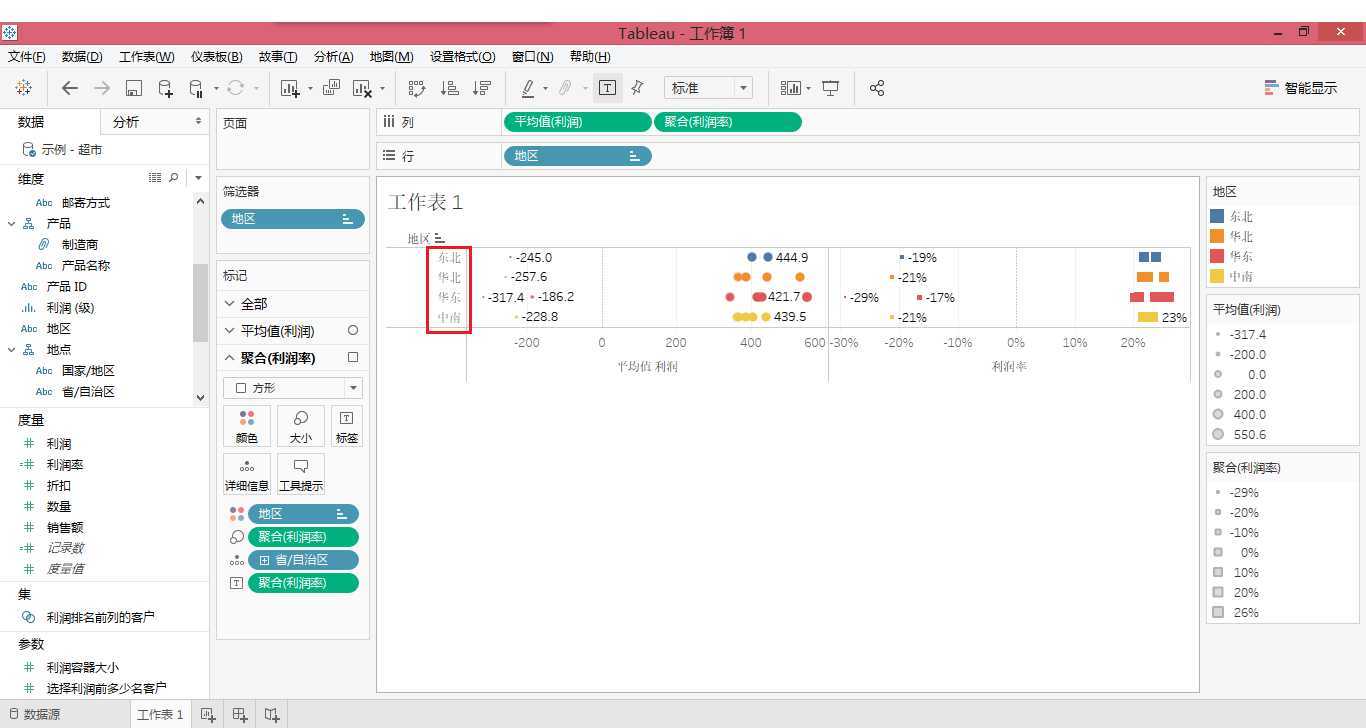This screenshot has height=728, width=1366.
Task: Click the share workbook icon
Action: coord(877,88)
